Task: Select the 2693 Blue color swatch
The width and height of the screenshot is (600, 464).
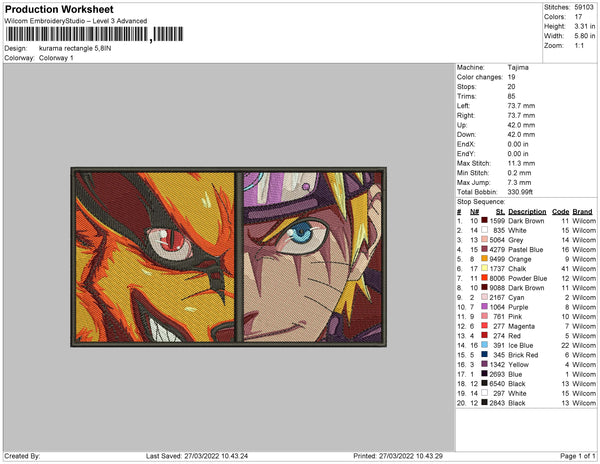Action: [484, 373]
